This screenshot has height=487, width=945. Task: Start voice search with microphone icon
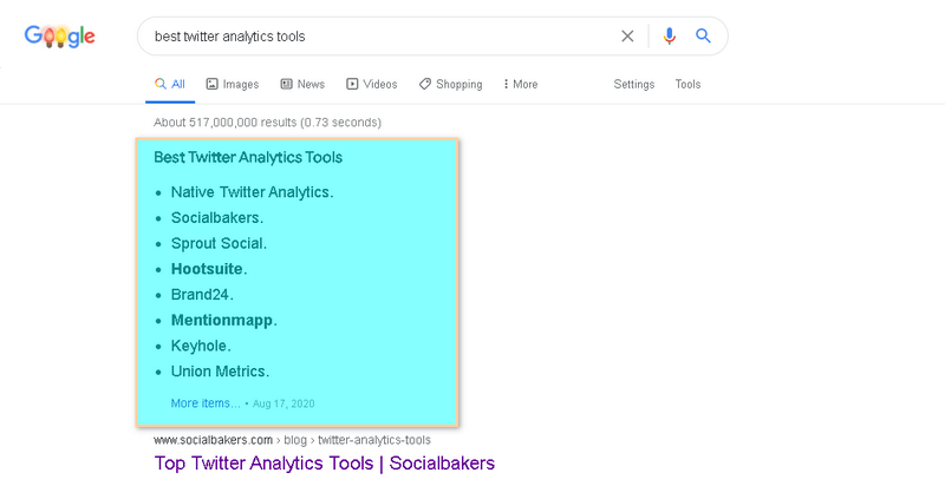[669, 36]
